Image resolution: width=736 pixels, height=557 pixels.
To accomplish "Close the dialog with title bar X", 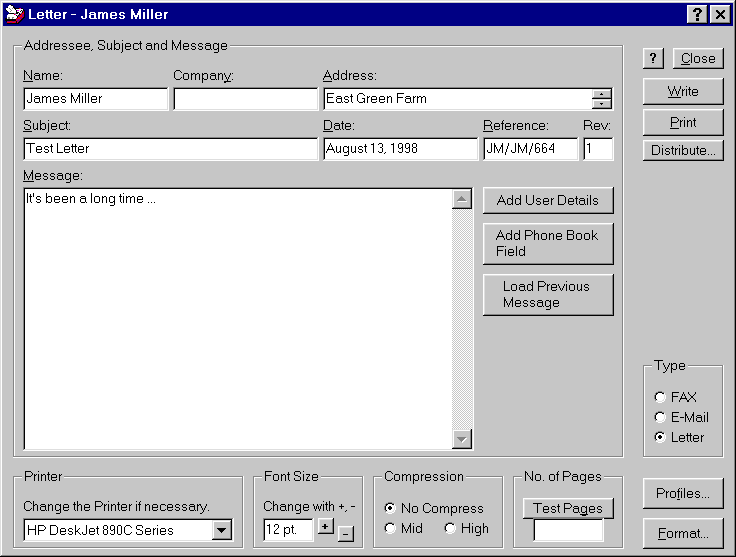I will [720, 15].
